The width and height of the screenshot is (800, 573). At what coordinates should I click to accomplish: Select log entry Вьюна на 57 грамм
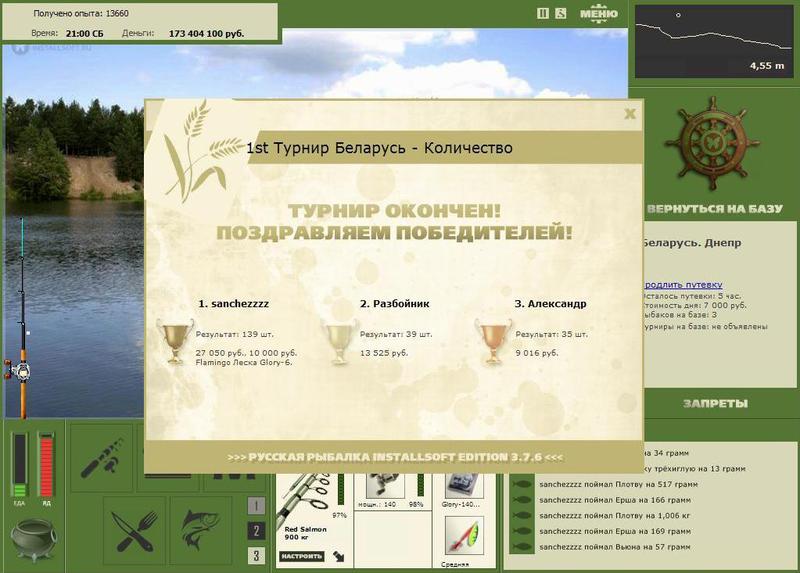coord(615,547)
